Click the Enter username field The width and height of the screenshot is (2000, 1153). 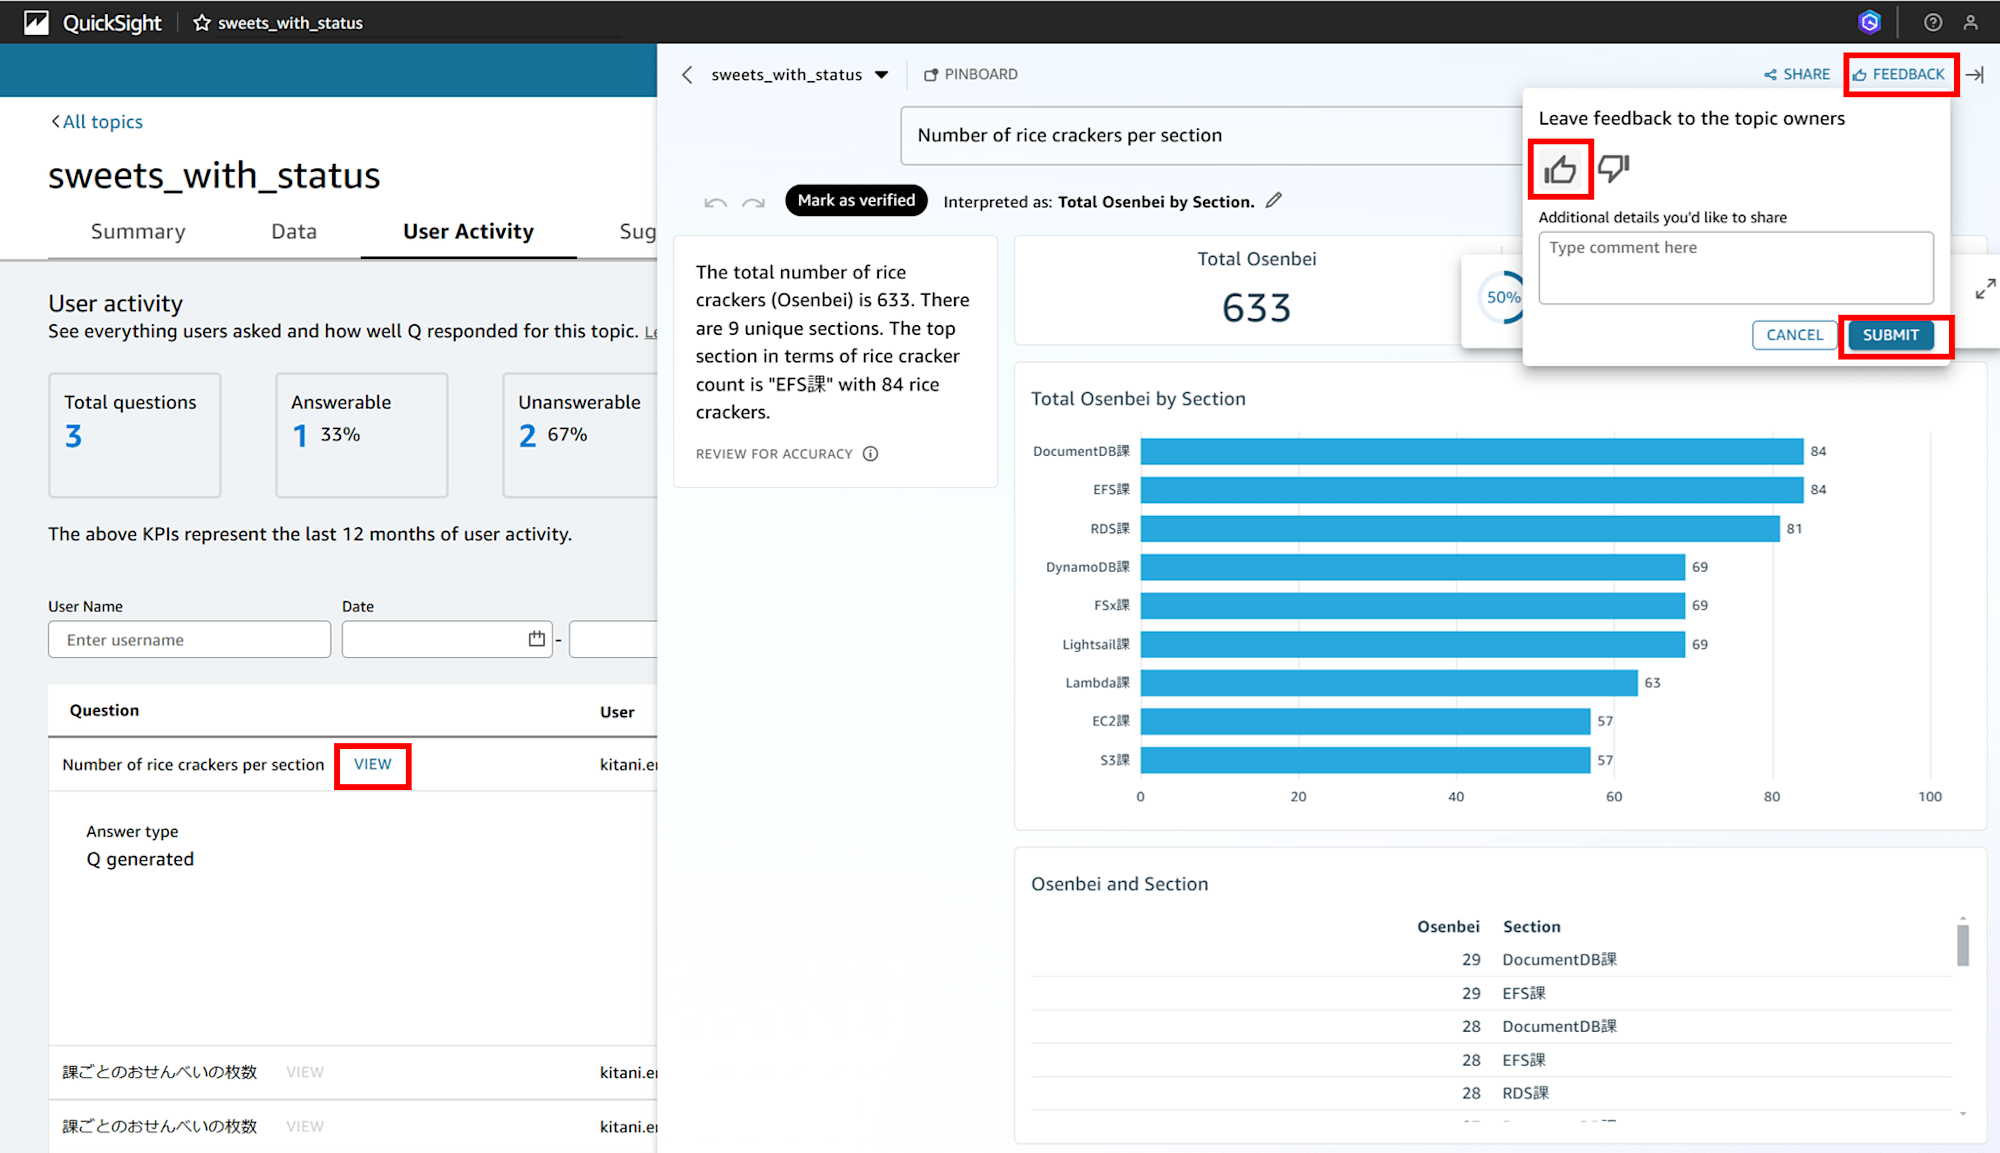(189, 640)
